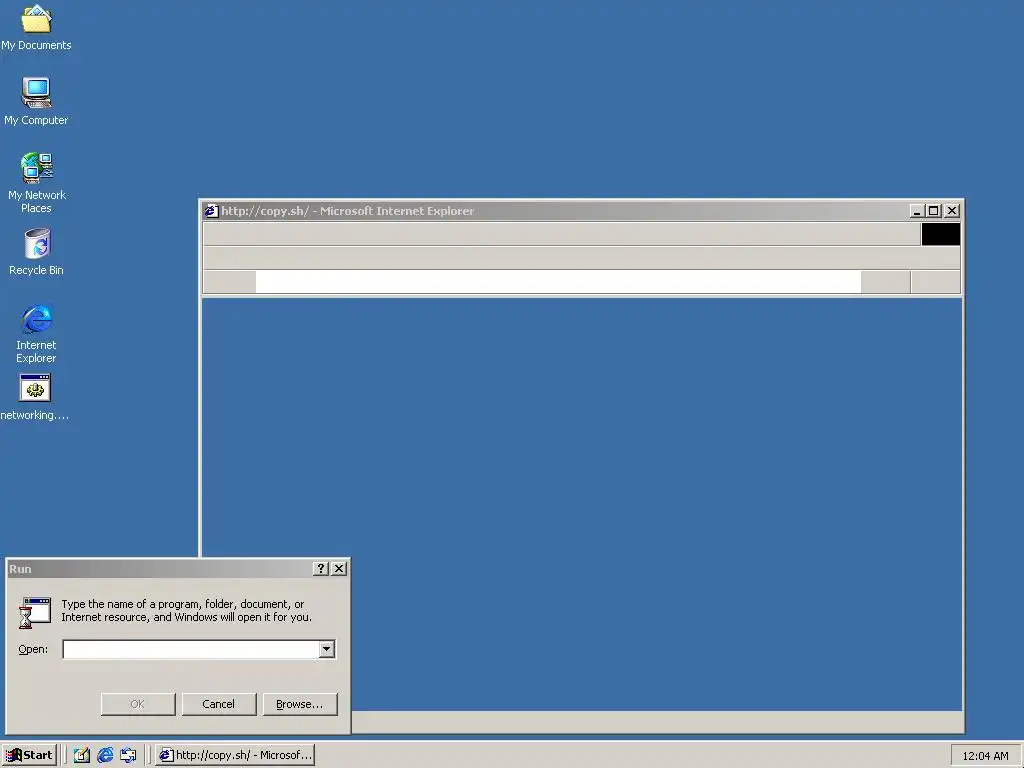1024x768 pixels.
Task: Click the help question mark in Run dialog
Action: coord(321,569)
